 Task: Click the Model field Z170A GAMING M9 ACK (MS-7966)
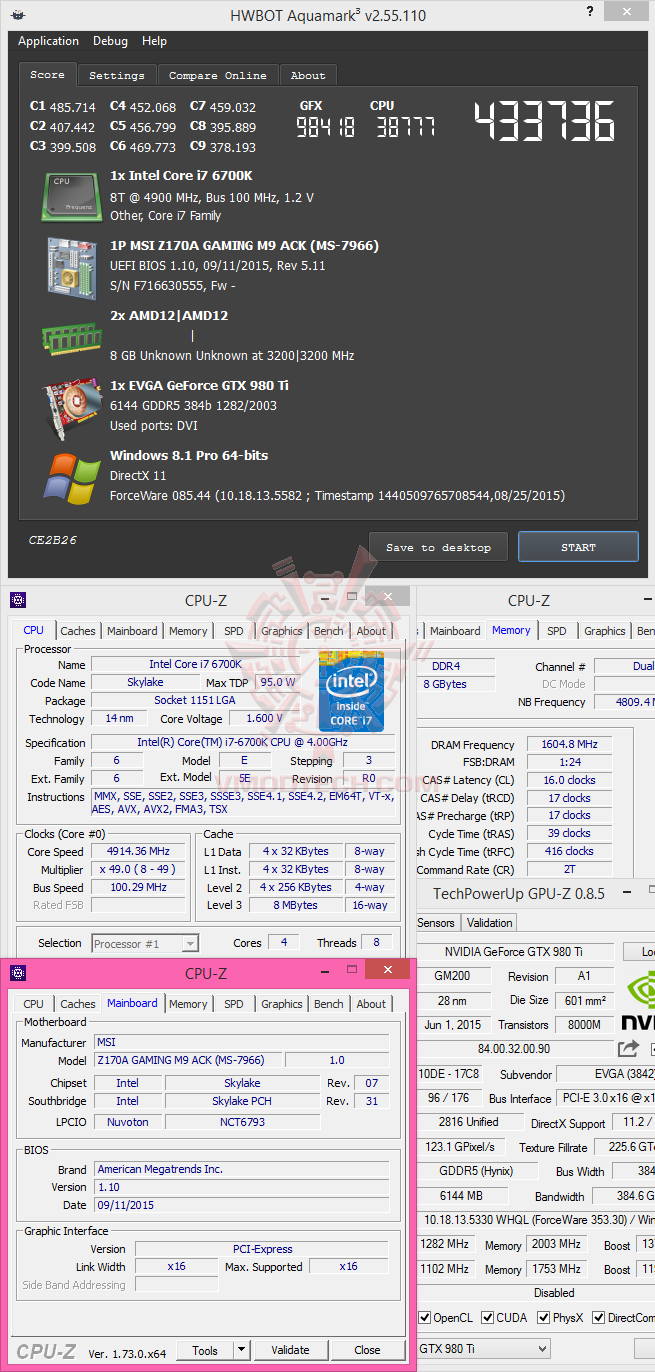pos(189,1060)
